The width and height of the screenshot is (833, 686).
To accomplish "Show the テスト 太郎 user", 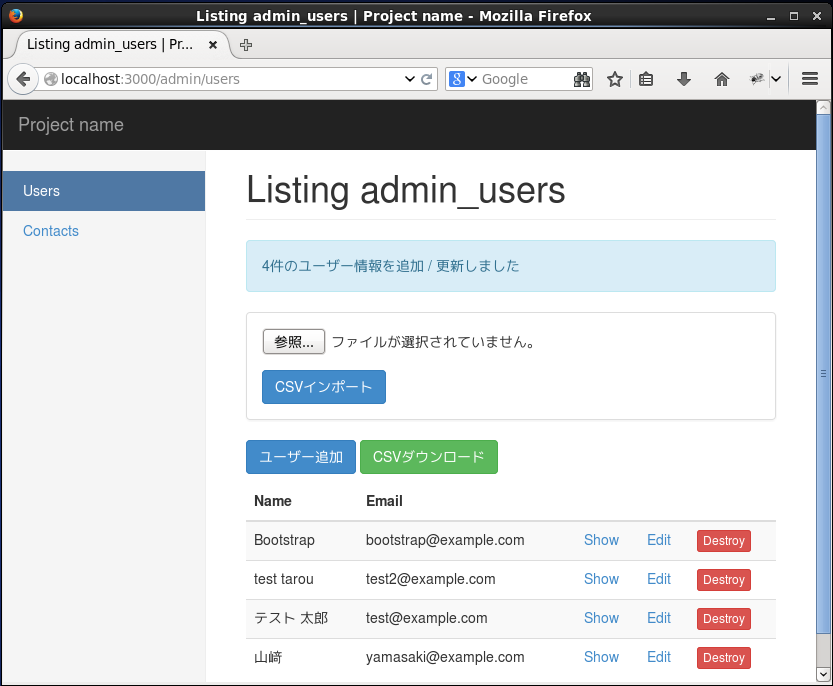I will [601, 618].
